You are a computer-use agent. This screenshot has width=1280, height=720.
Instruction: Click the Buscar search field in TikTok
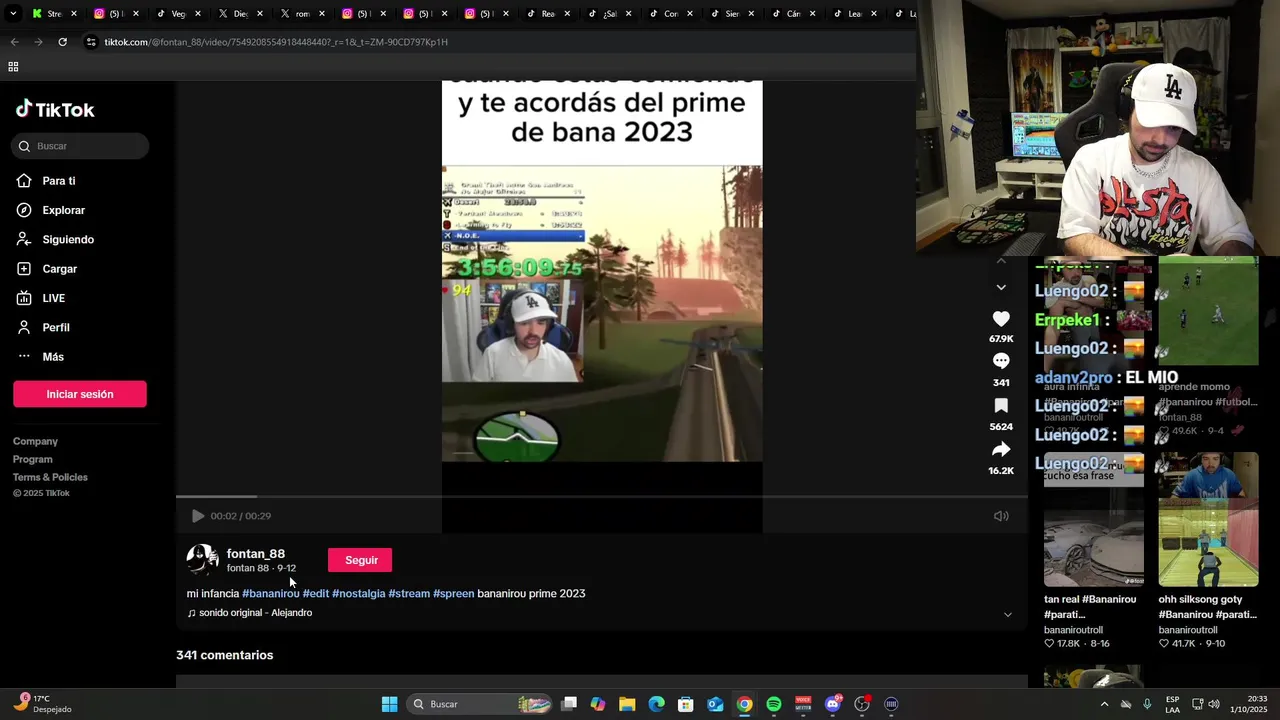[81, 146]
